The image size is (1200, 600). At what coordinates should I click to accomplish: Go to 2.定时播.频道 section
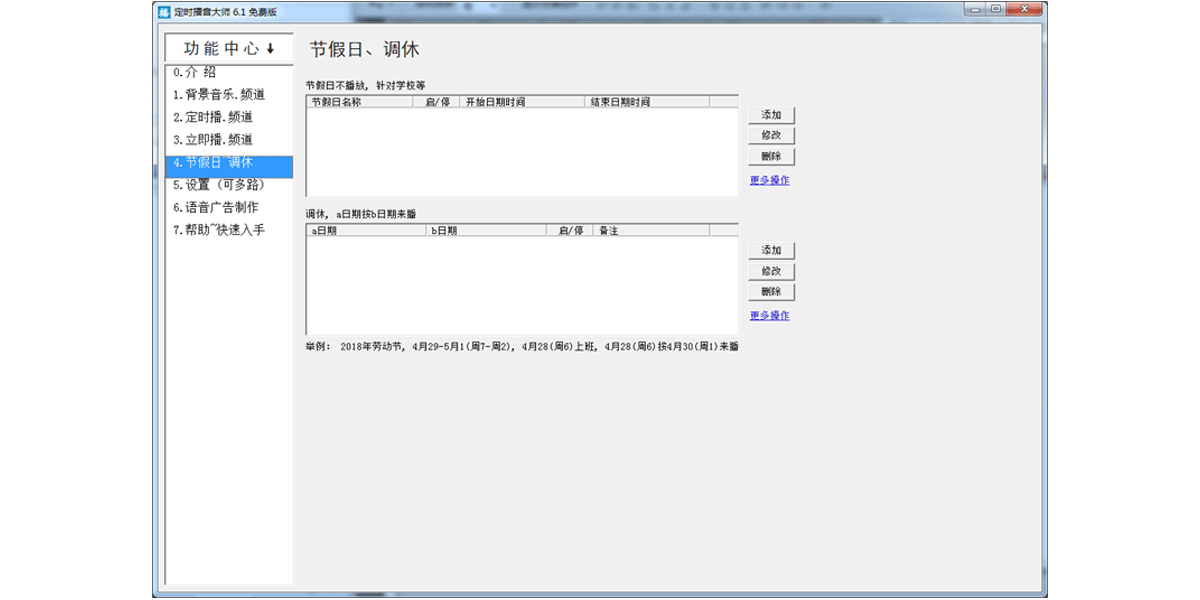tap(212, 117)
